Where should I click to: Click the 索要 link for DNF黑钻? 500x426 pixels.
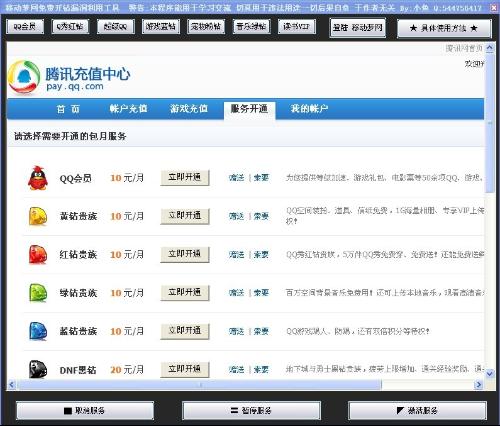point(261,369)
